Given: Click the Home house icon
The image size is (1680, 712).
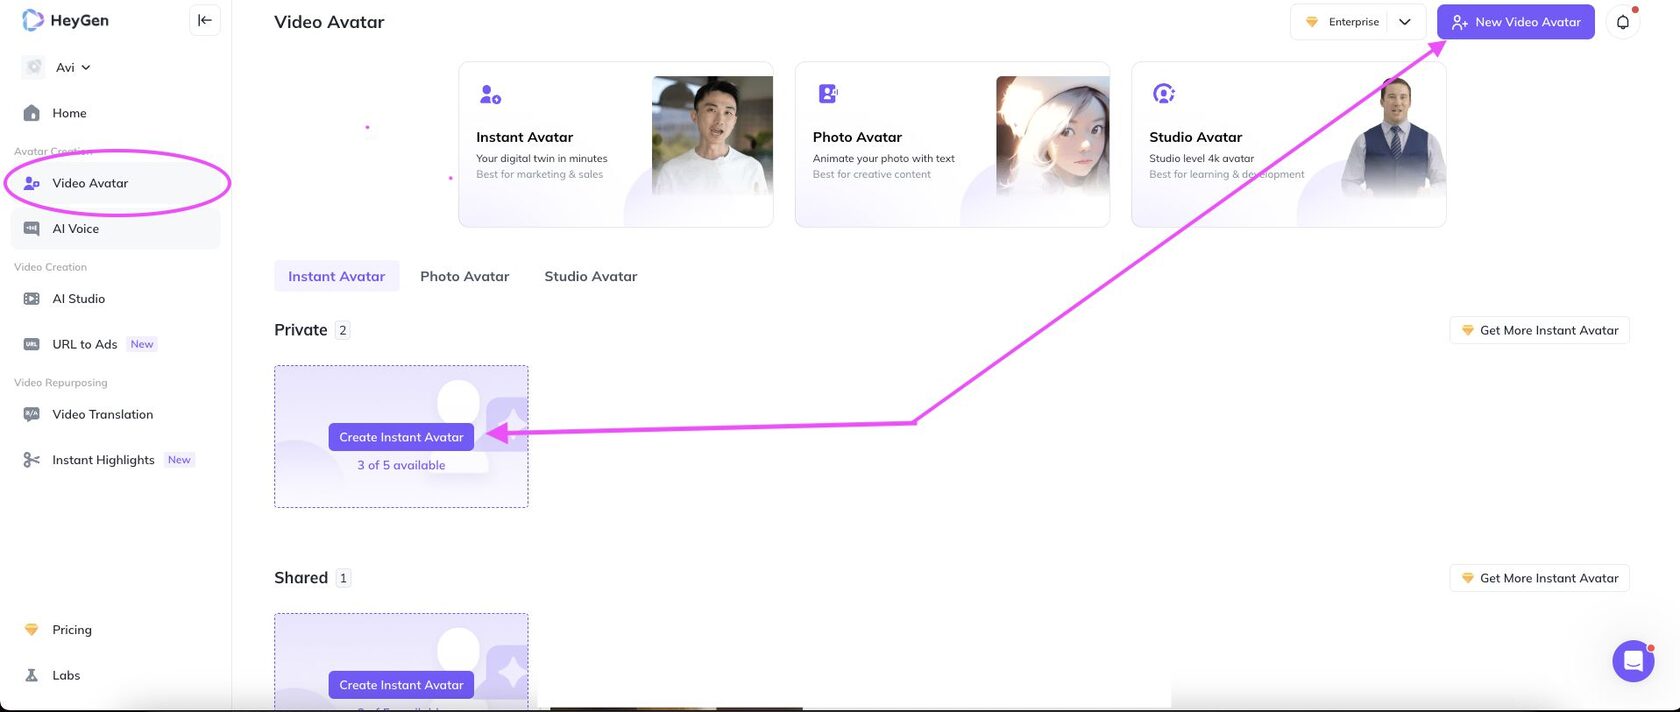Looking at the screenshot, I should point(32,113).
